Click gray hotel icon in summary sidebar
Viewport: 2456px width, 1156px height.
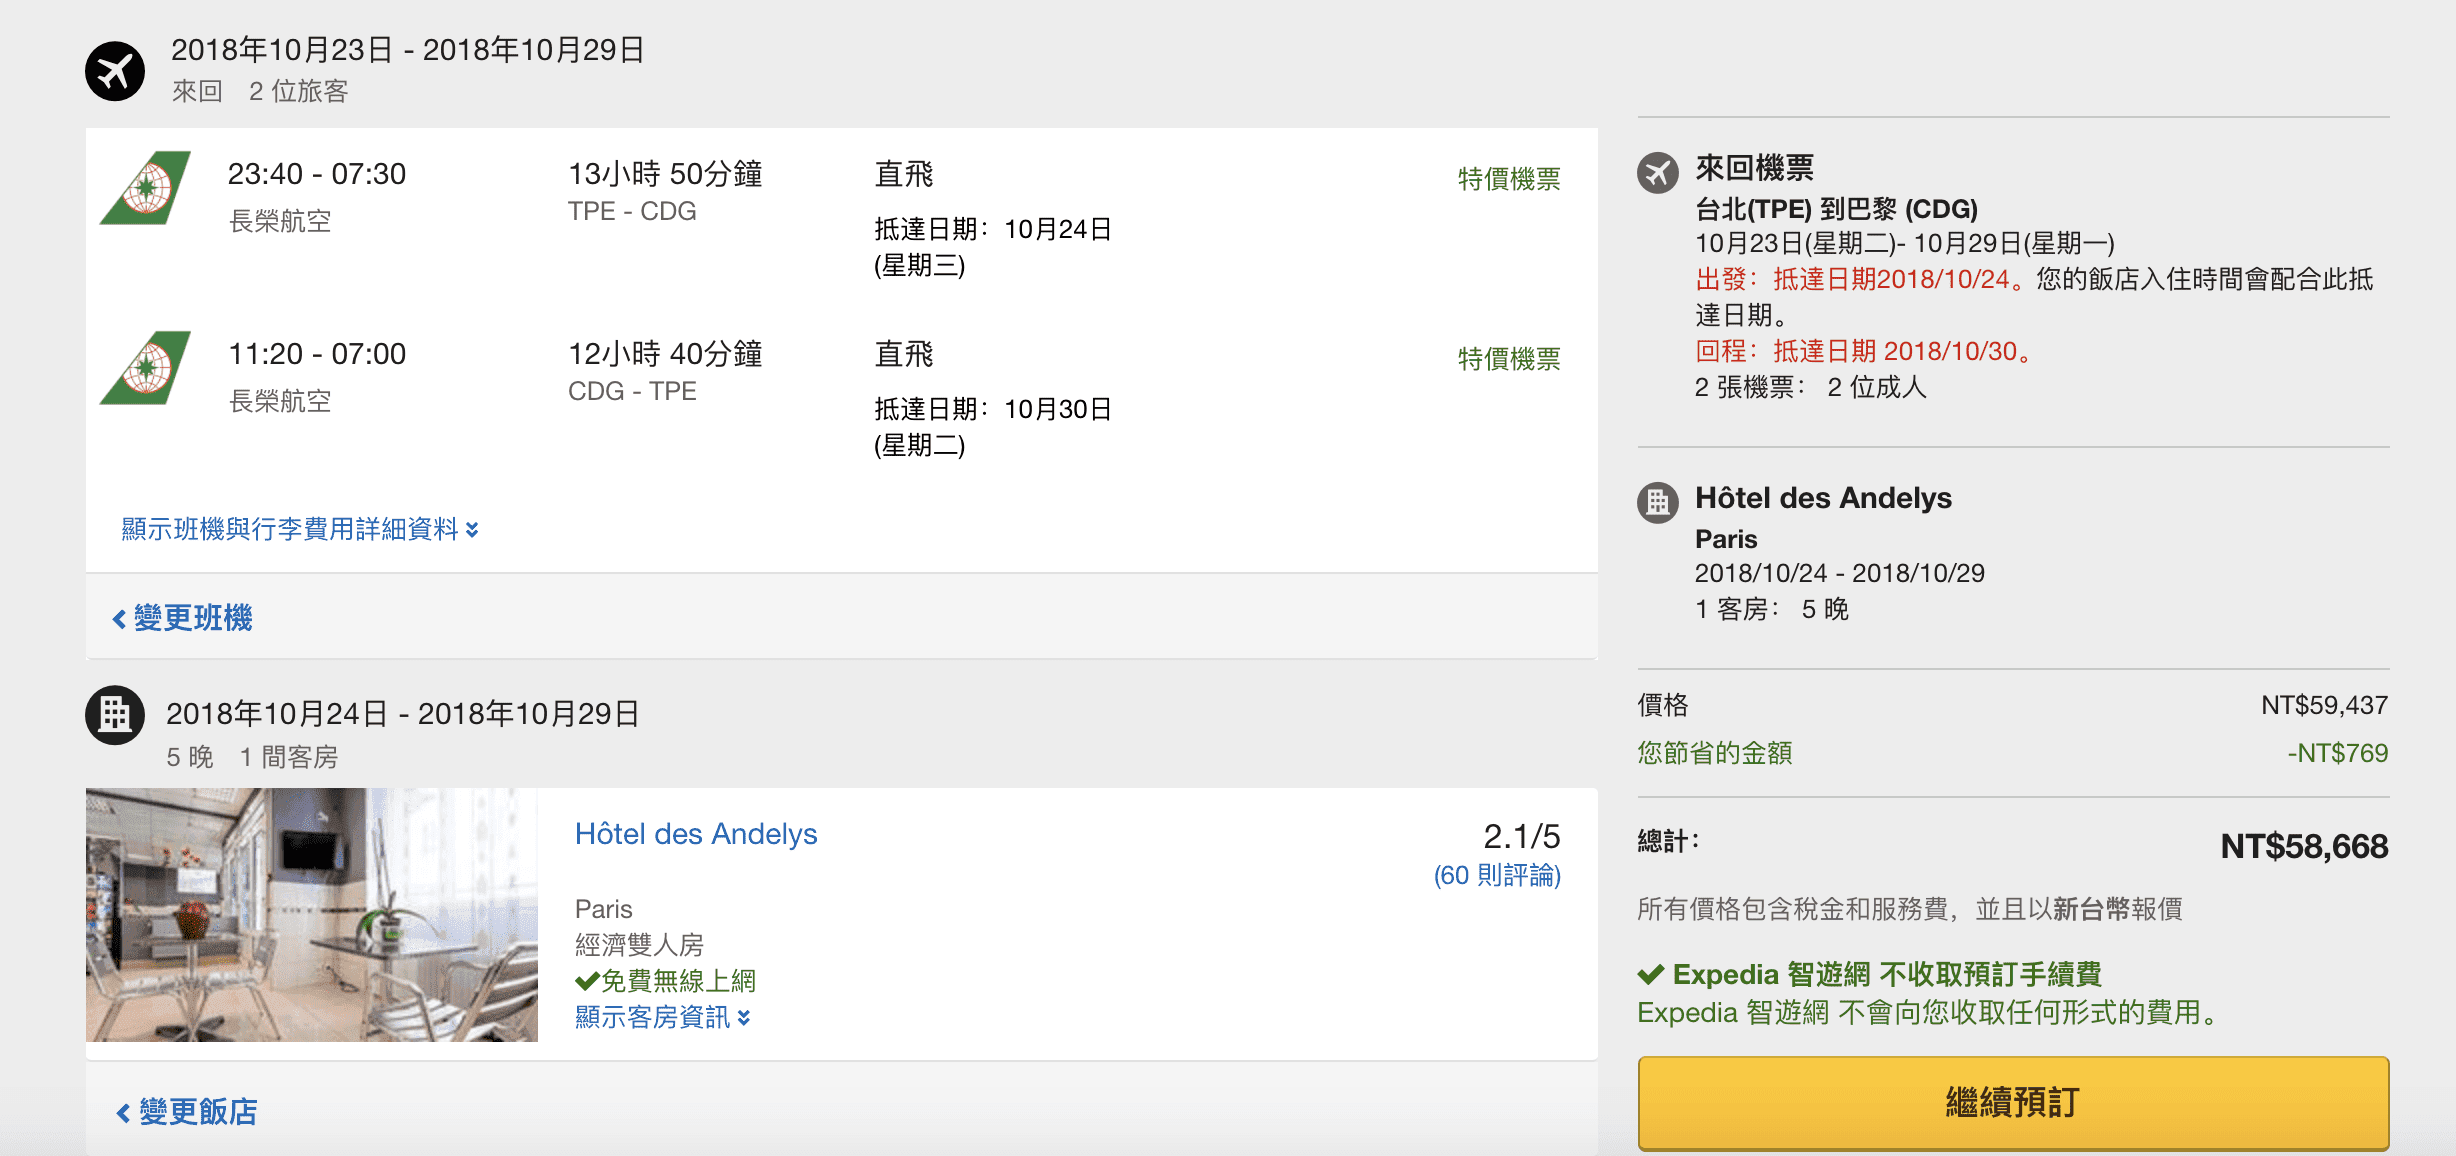[1658, 502]
